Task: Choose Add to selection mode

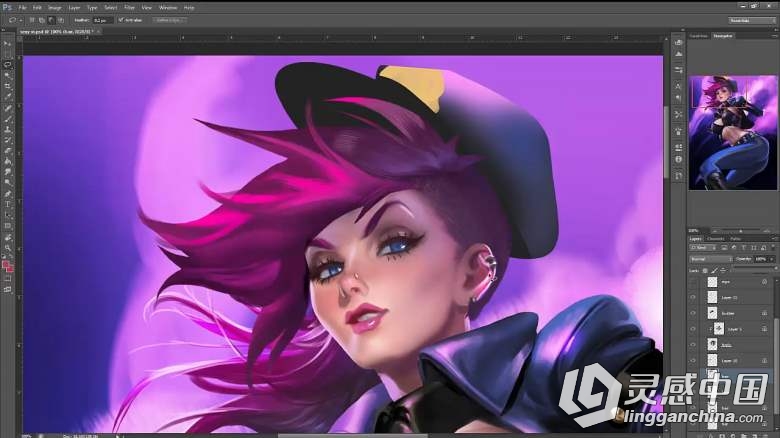Action: [42, 20]
